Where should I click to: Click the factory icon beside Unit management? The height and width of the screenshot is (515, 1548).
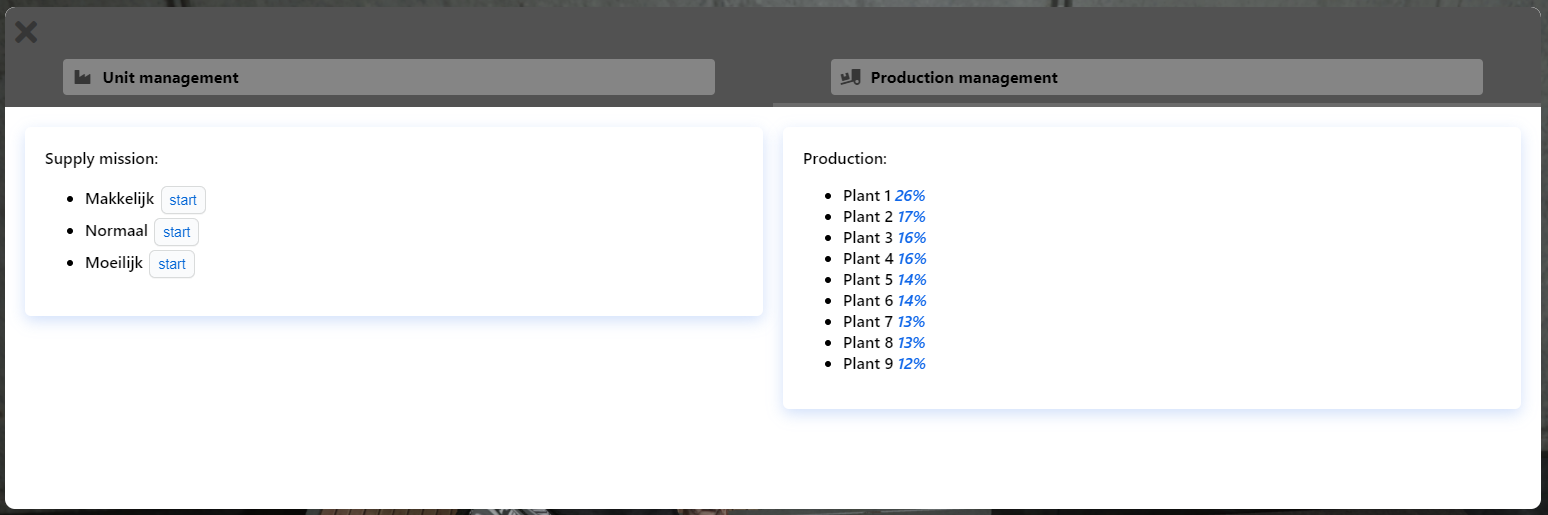point(83,77)
